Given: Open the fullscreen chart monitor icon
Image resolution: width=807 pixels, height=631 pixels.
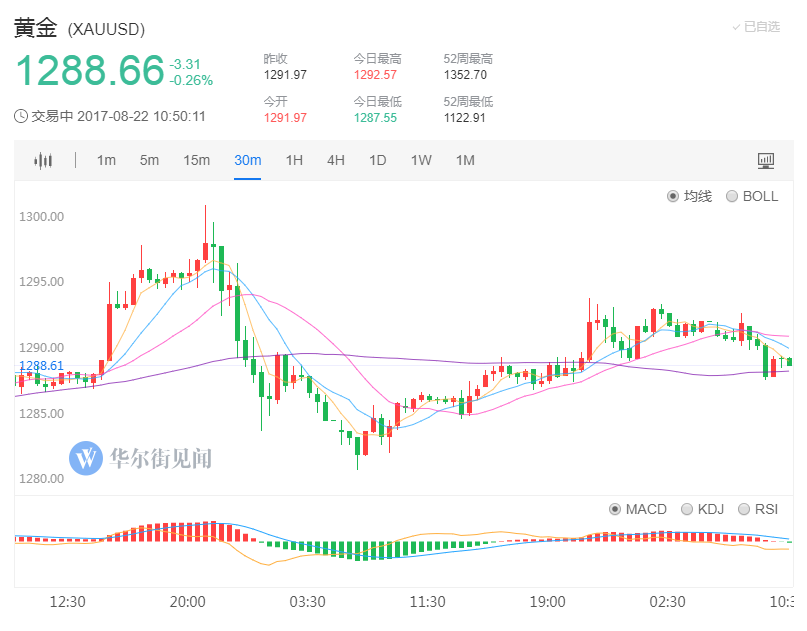Looking at the screenshot, I should (x=766, y=161).
